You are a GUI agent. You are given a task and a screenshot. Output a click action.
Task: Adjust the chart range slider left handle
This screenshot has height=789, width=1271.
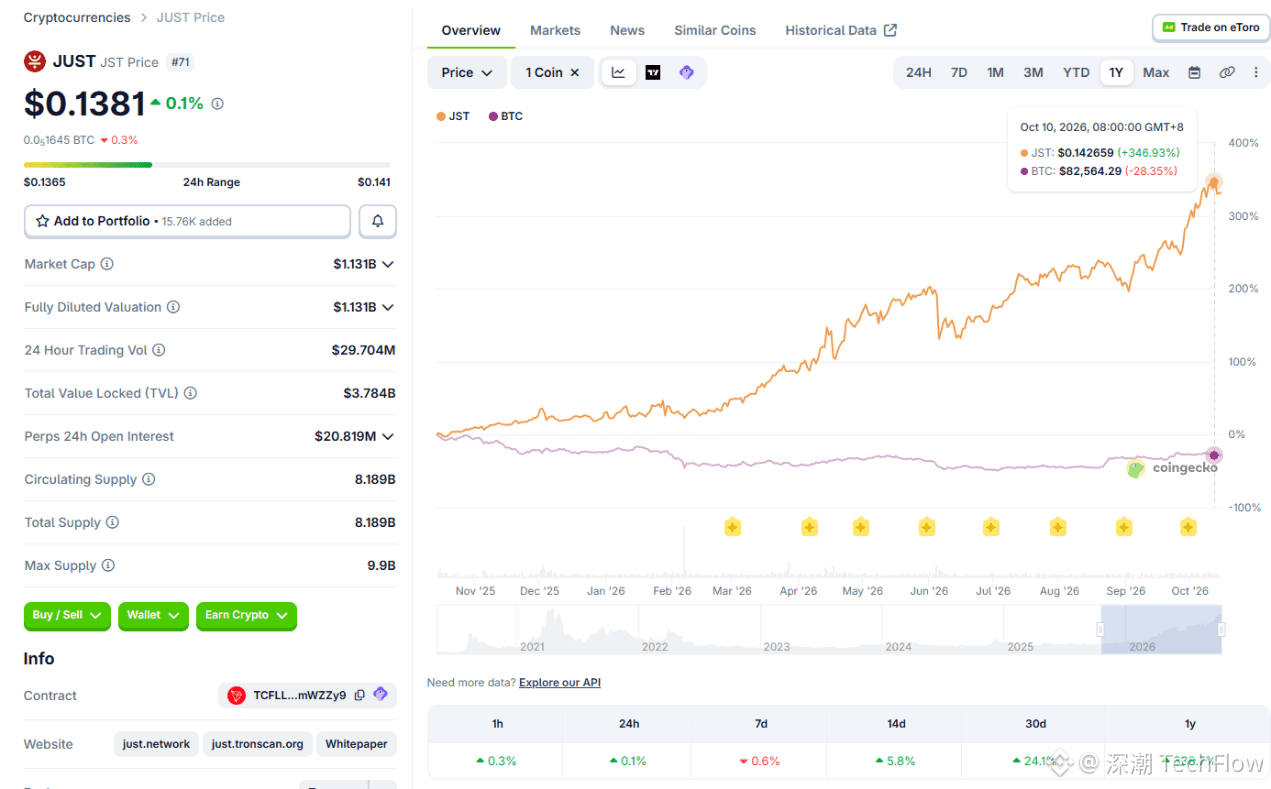pos(1100,629)
